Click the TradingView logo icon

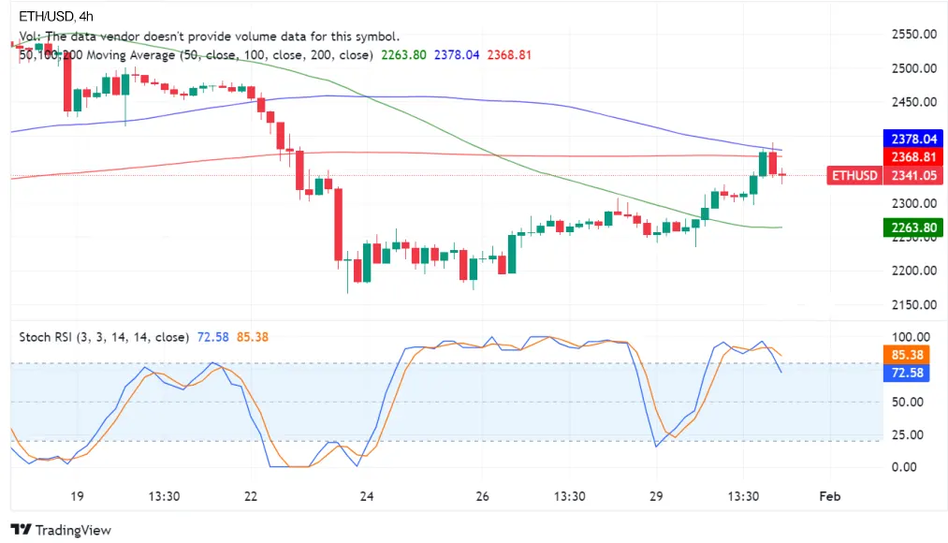(x=20, y=530)
